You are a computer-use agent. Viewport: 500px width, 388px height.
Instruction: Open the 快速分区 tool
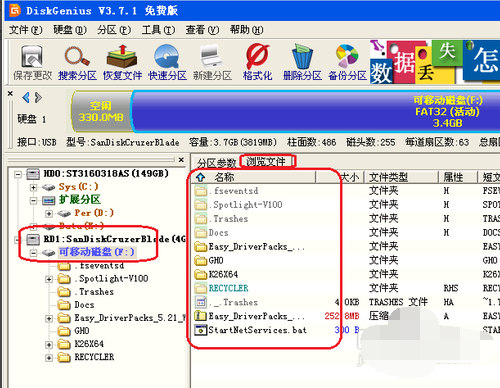coord(167,63)
